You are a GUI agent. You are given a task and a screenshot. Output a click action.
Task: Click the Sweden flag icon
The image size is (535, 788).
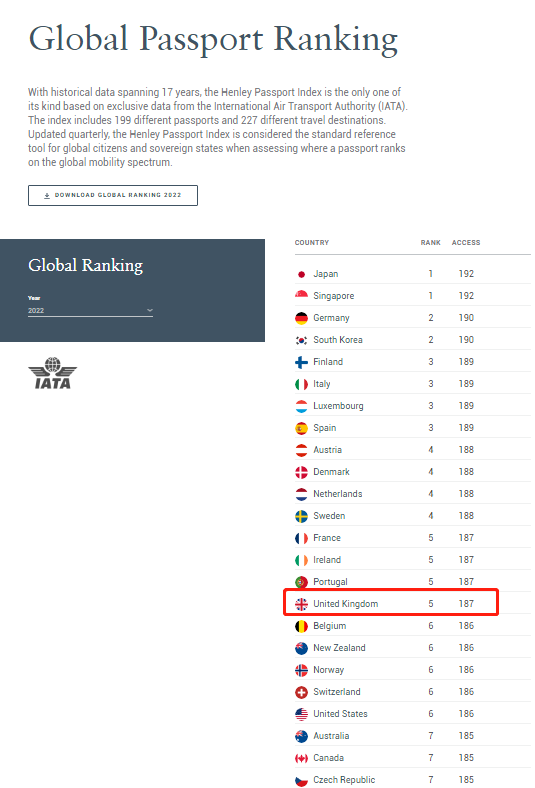301,516
